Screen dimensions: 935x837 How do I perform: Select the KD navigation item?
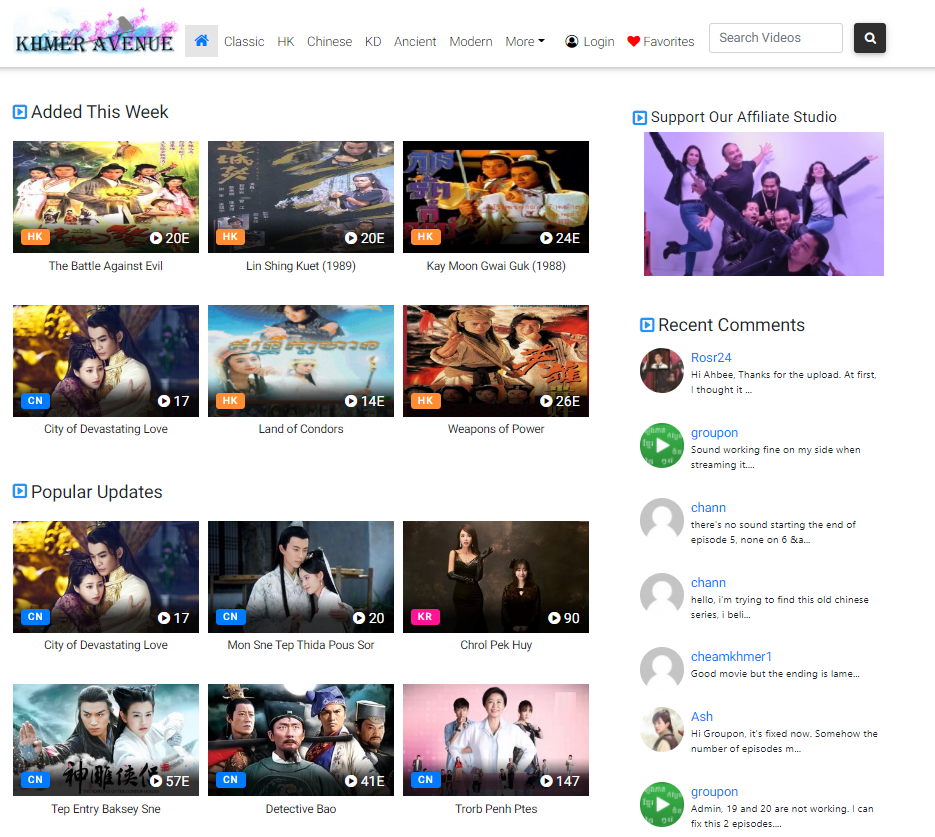pyautogui.click(x=373, y=41)
